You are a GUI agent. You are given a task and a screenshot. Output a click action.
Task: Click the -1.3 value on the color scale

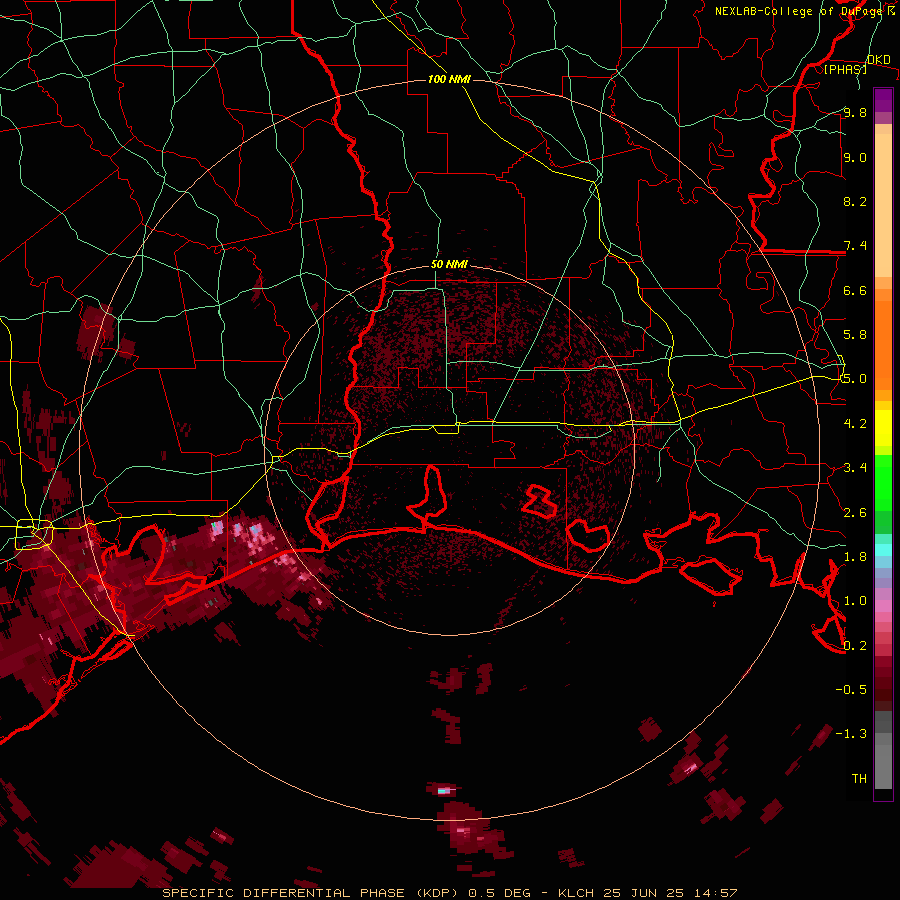851,734
